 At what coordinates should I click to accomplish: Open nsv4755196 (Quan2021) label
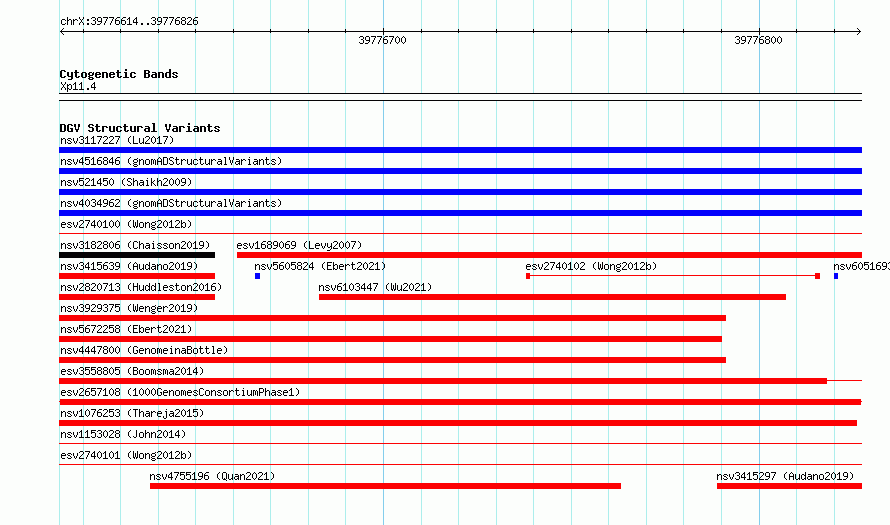pos(212,476)
